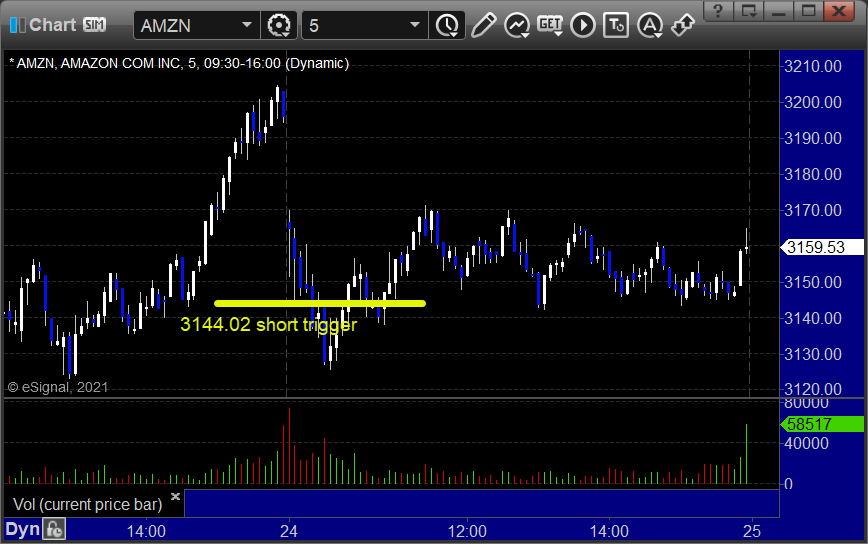Click the 3144.02 short trigger text
The width and height of the screenshot is (868, 544).
[x=268, y=324]
